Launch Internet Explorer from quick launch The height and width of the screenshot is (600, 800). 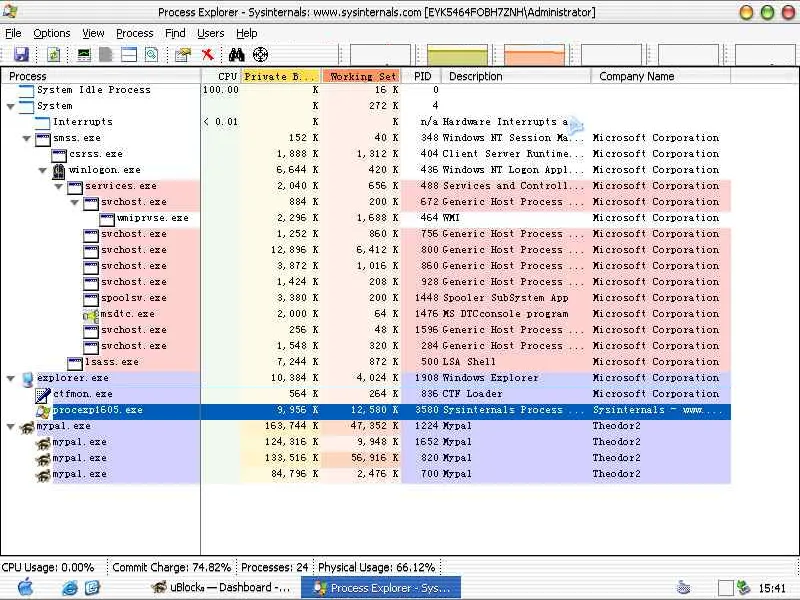coord(70,588)
